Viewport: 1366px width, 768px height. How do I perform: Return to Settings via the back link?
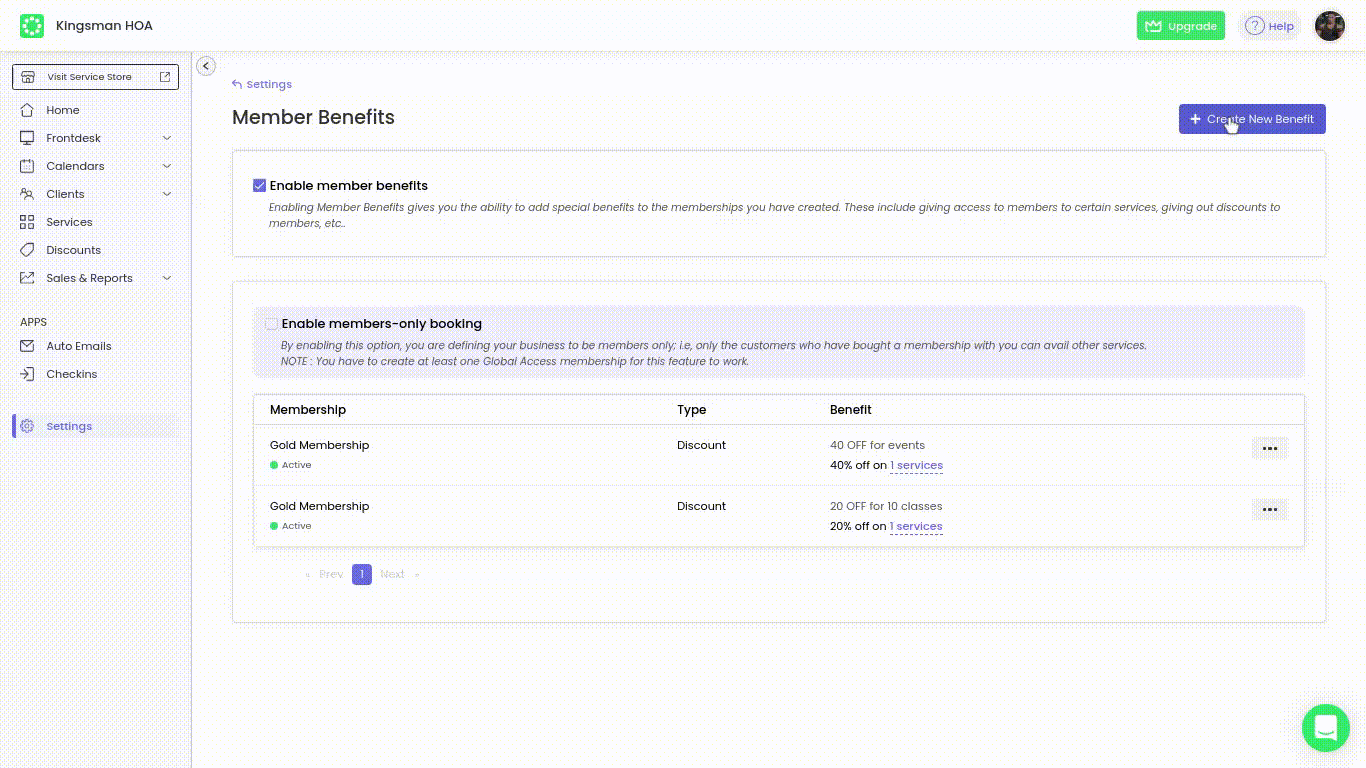click(x=262, y=84)
